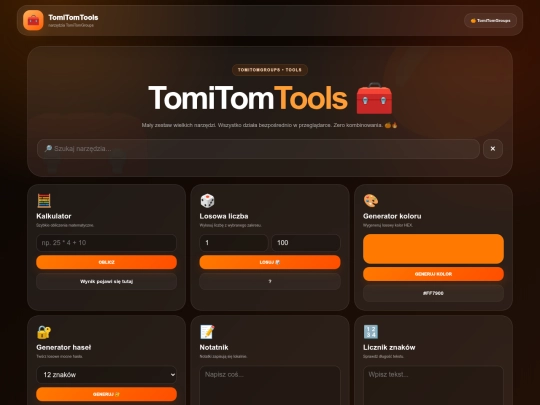Click the red toolbox emoji in hero title
The width and height of the screenshot is (540, 405).
pos(374,98)
